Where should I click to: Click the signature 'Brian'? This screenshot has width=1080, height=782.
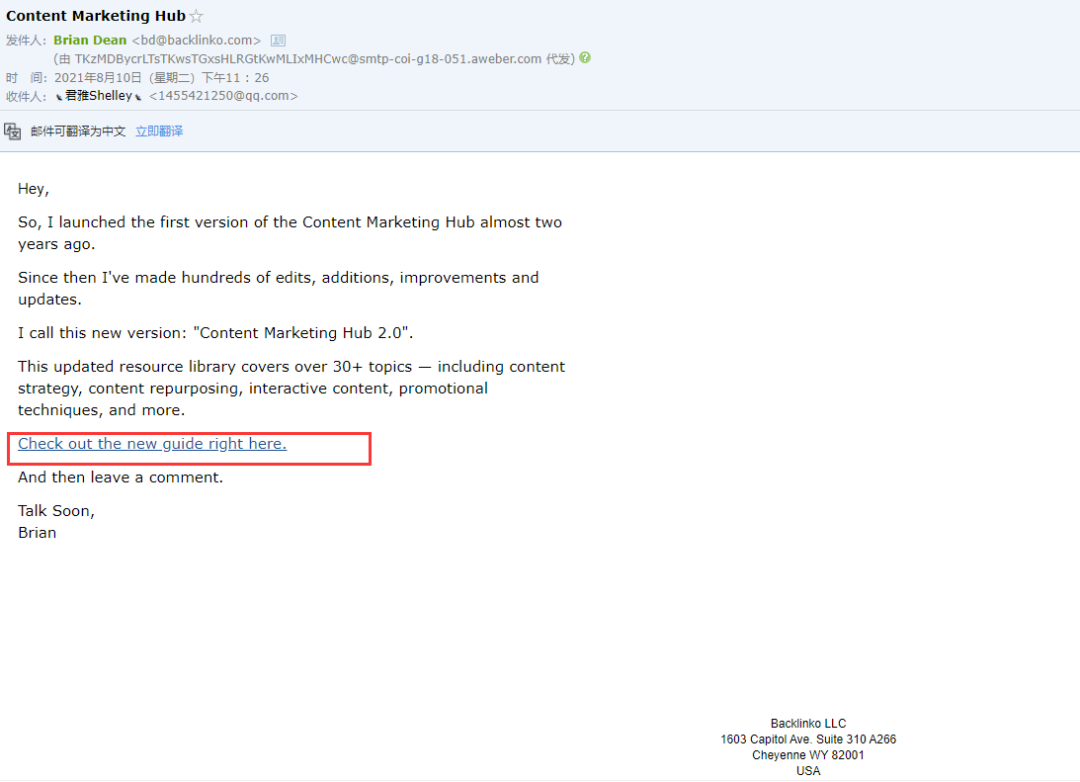coord(37,533)
